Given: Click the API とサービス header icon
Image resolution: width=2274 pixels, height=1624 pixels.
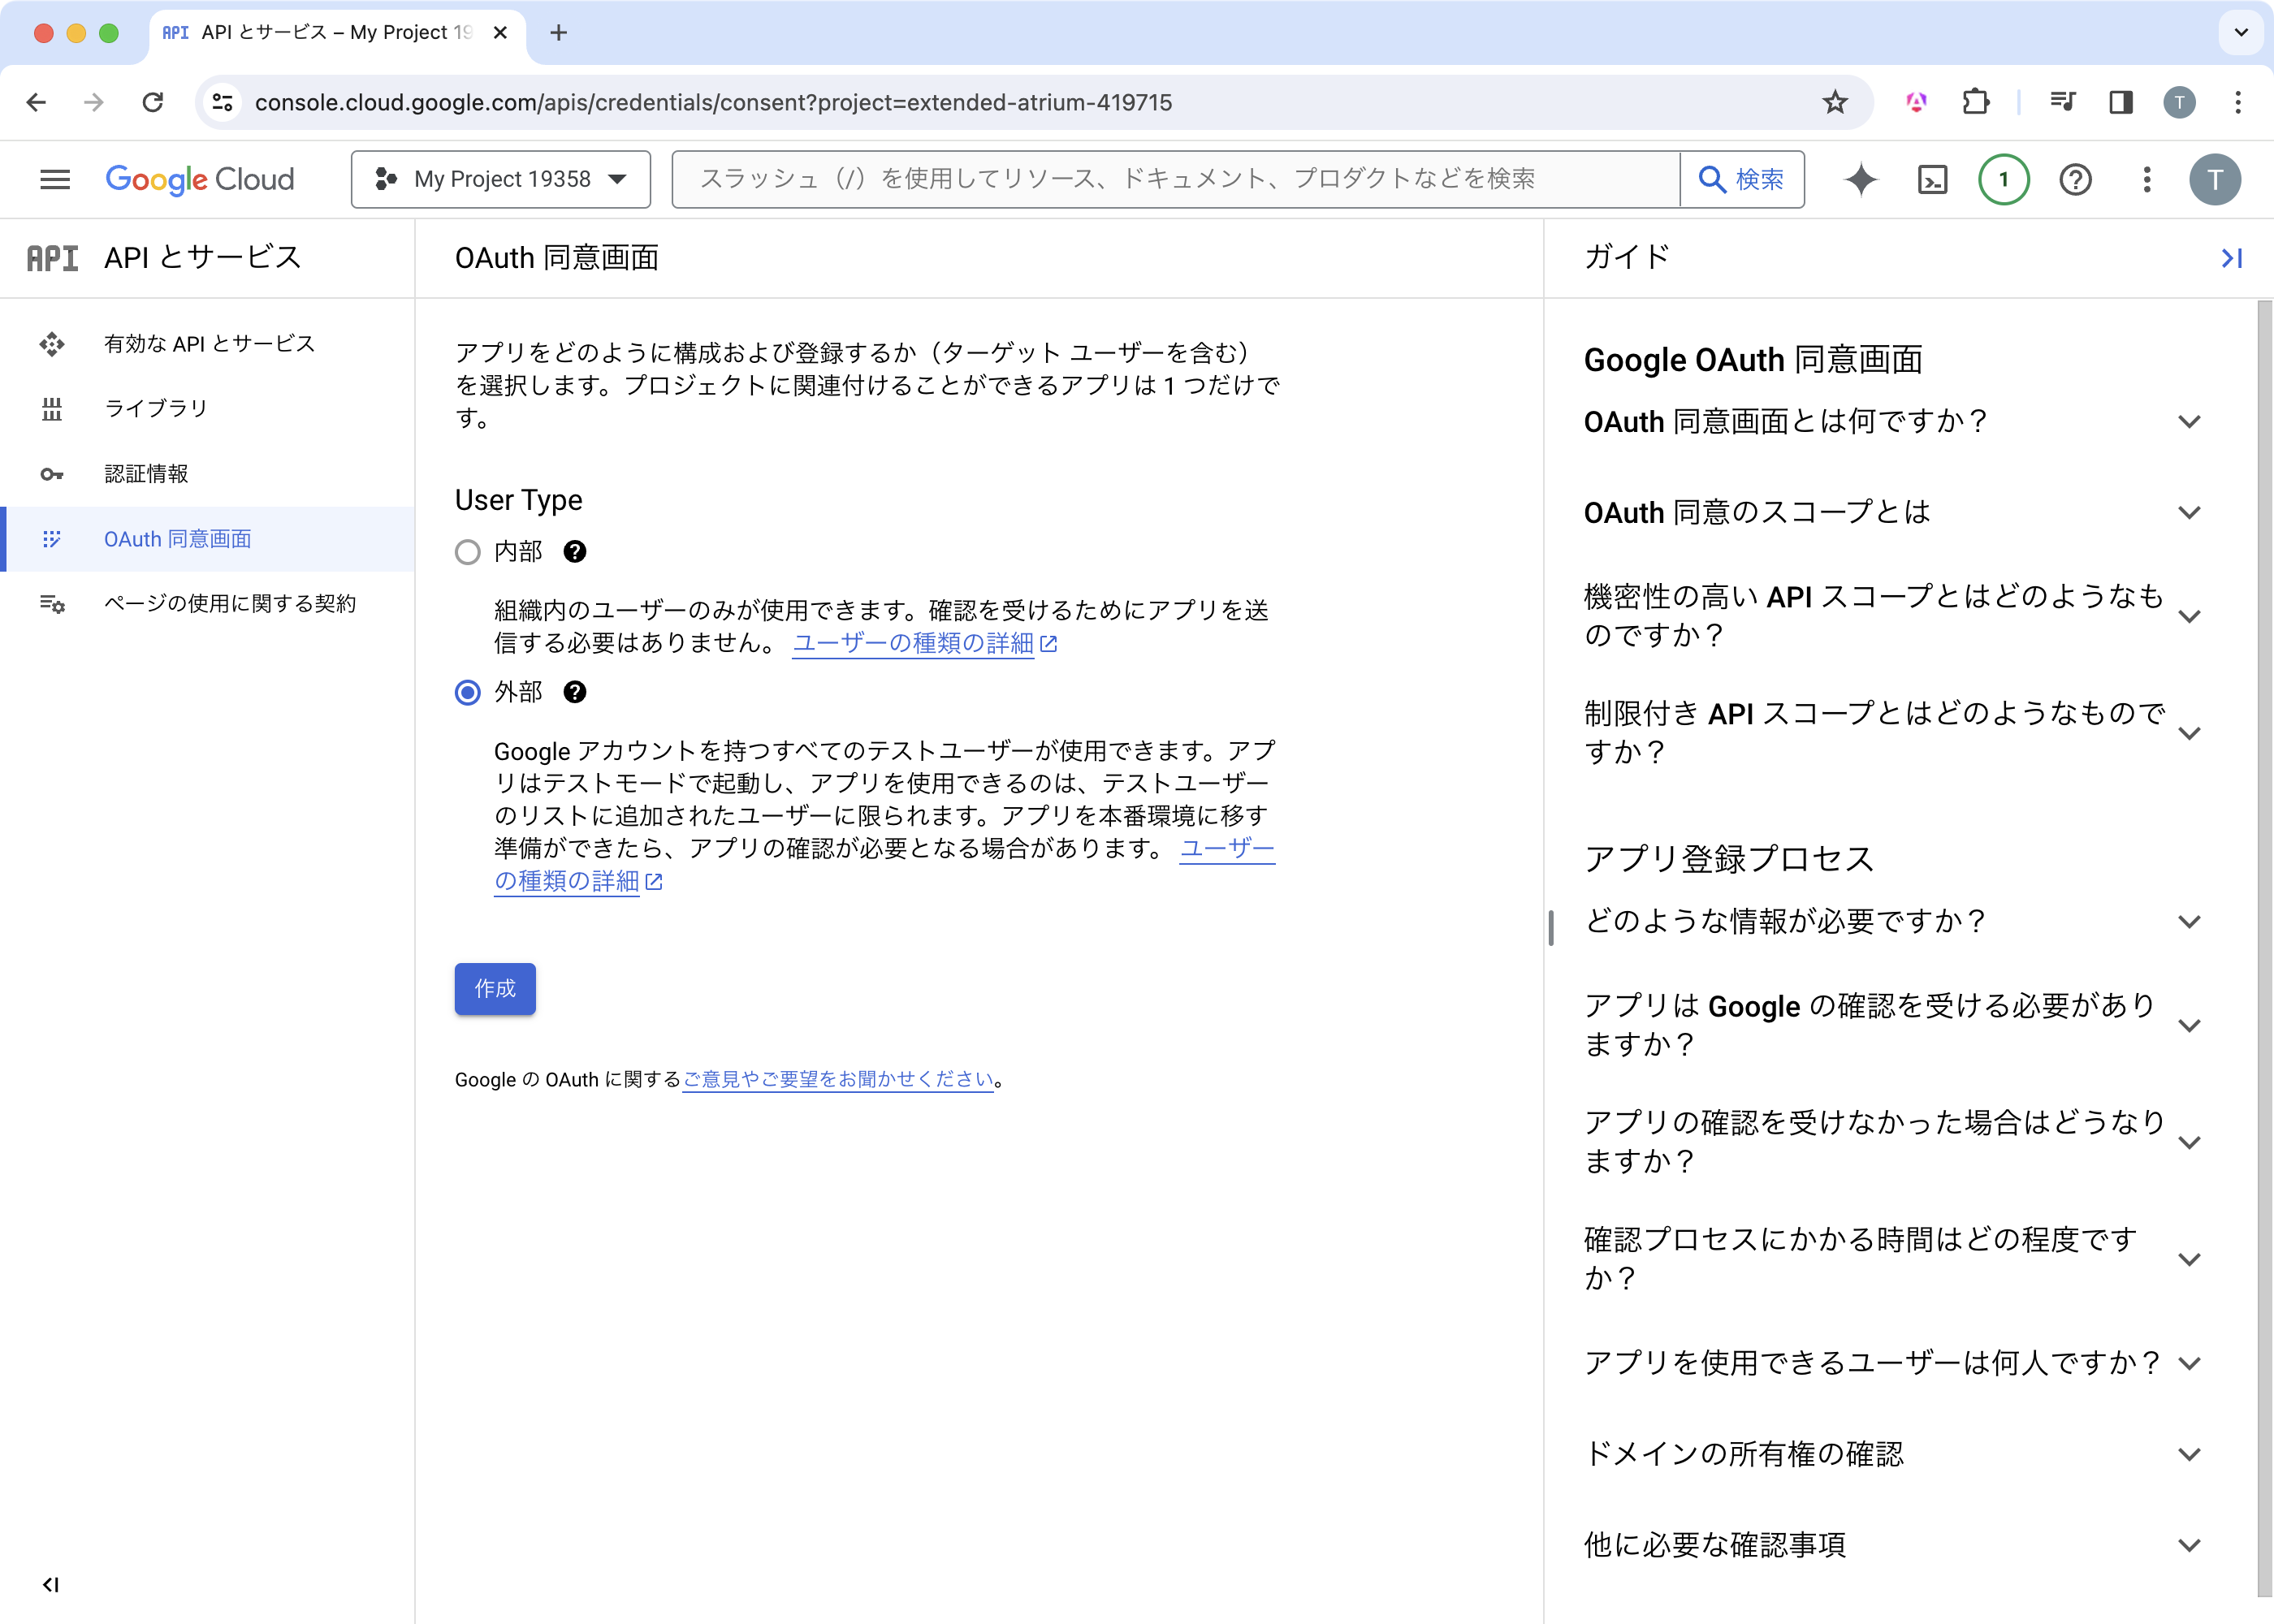Looking at the screenshot, I should 52,259.
